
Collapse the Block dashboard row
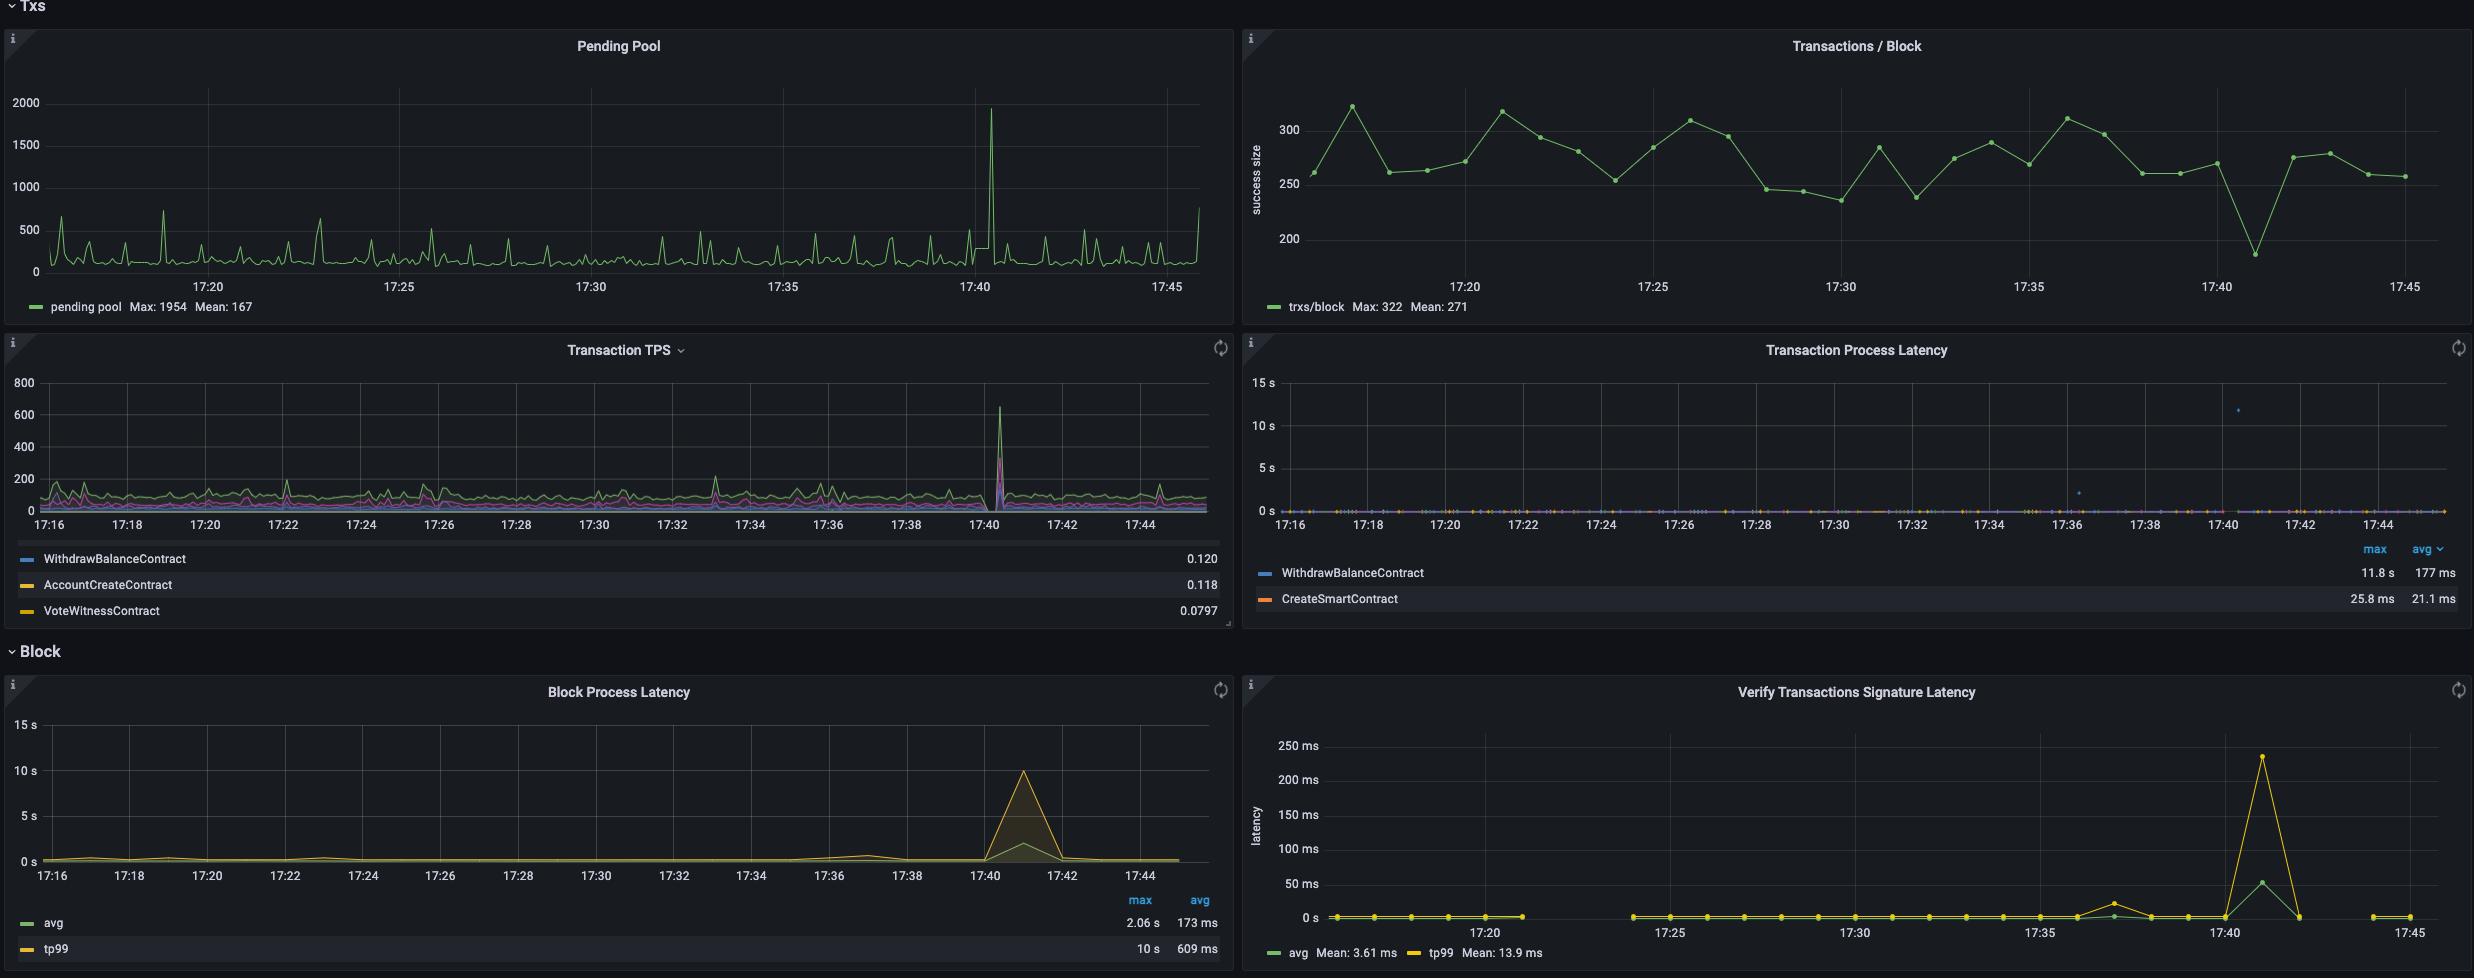click(38, 652)
